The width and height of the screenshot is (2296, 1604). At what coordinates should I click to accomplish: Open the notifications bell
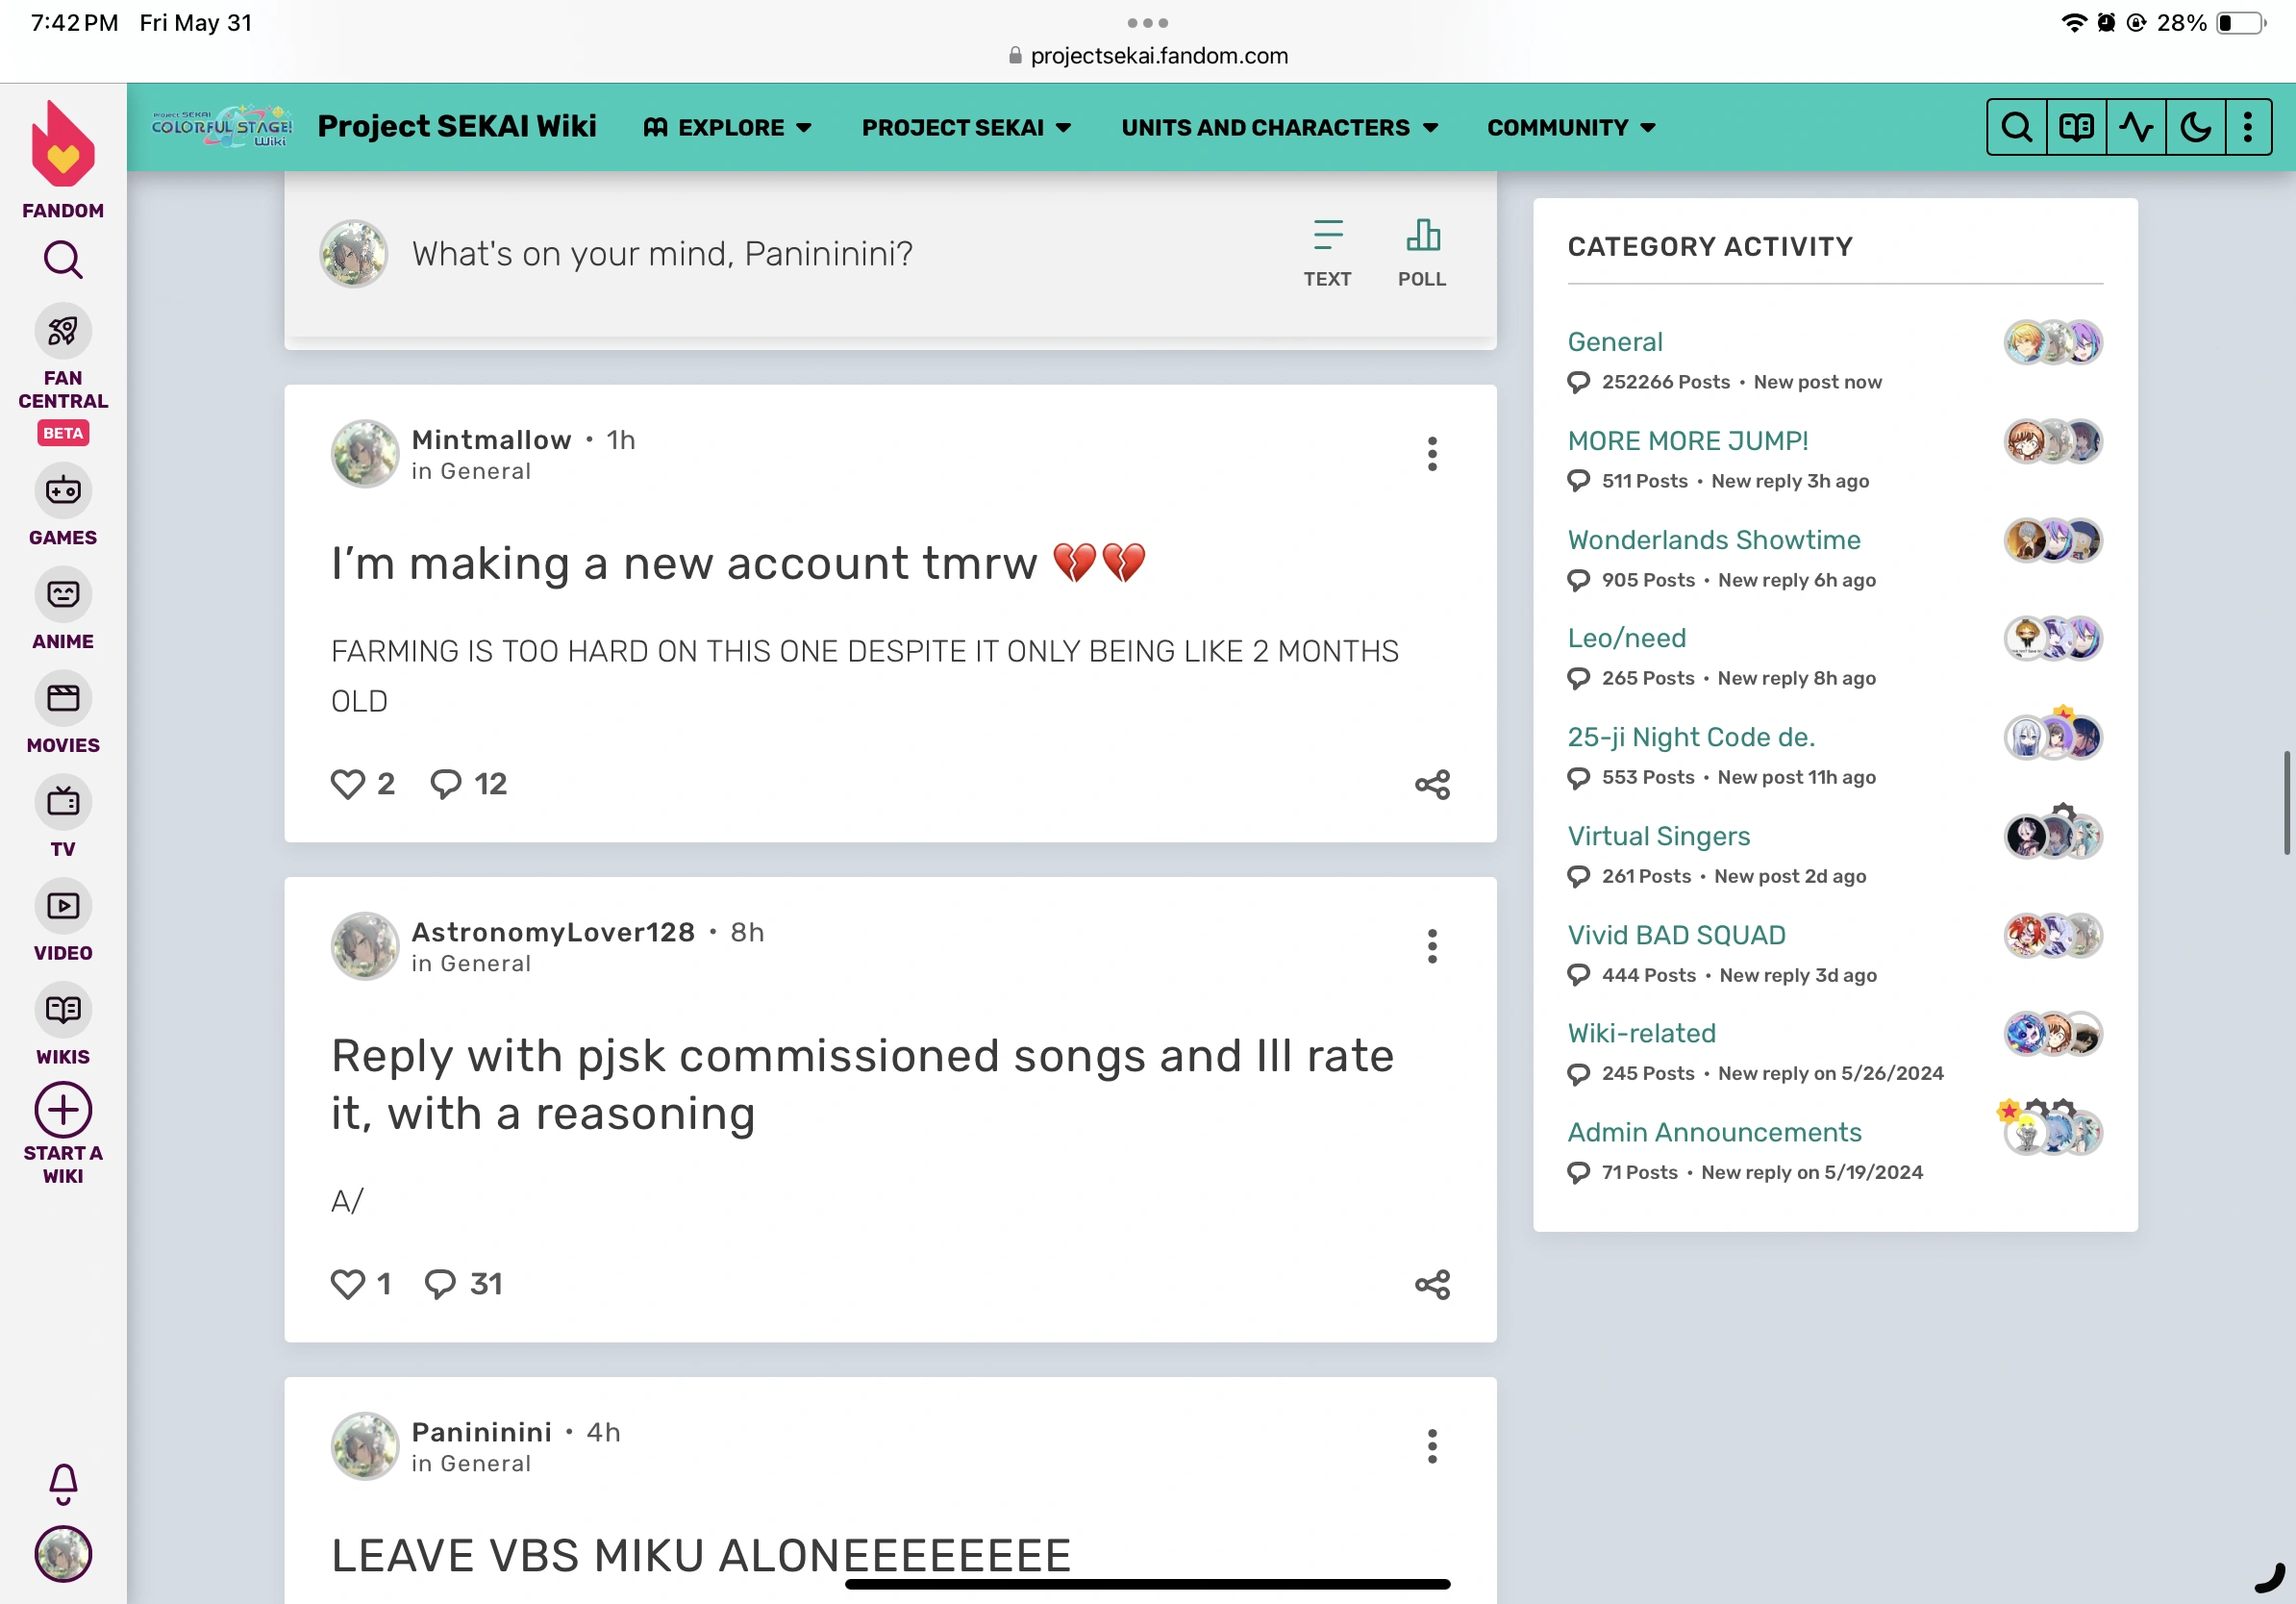pos(62,1483)
